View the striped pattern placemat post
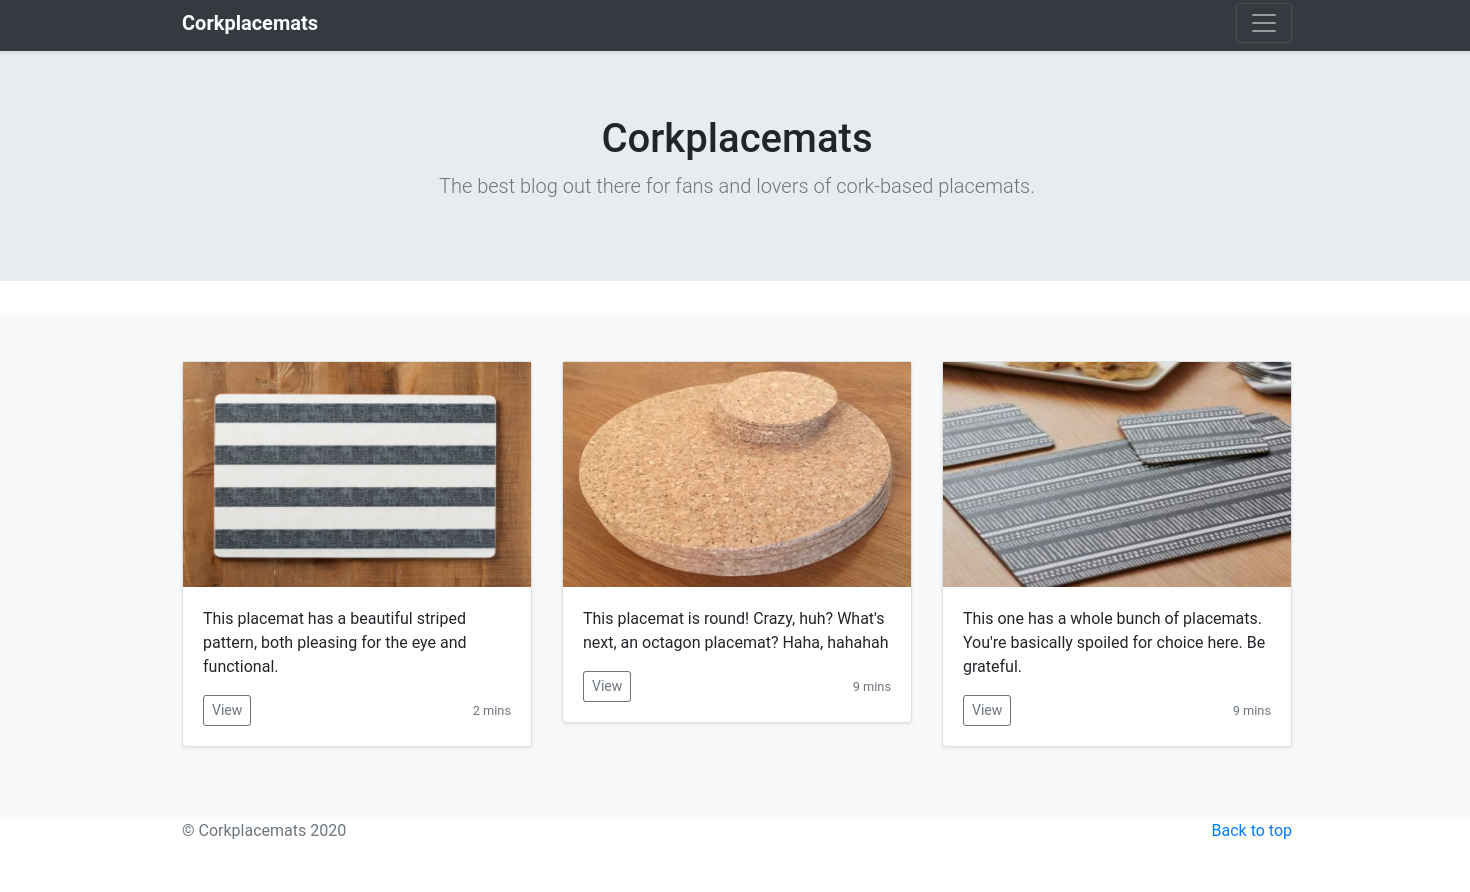Screen dimensions: 1470x892 tap(227, 710)
